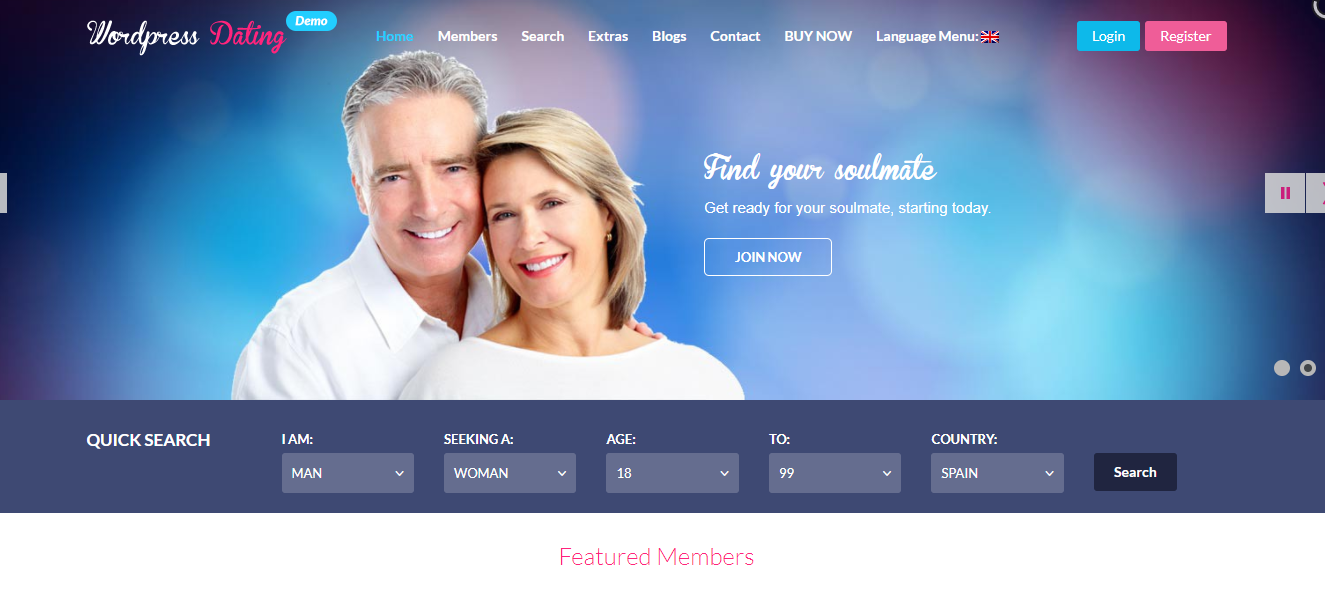Click the Login button
This screenshot has width=1325, height=595.
coord(1108,36)
